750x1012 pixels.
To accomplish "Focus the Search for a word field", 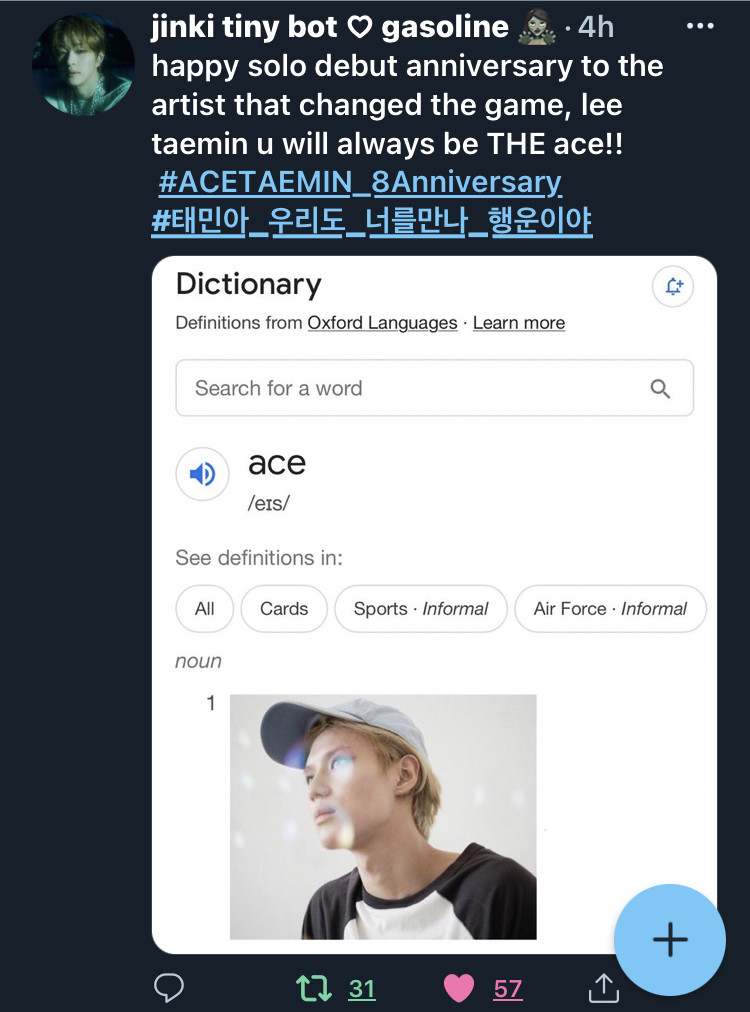I will 434,388.
